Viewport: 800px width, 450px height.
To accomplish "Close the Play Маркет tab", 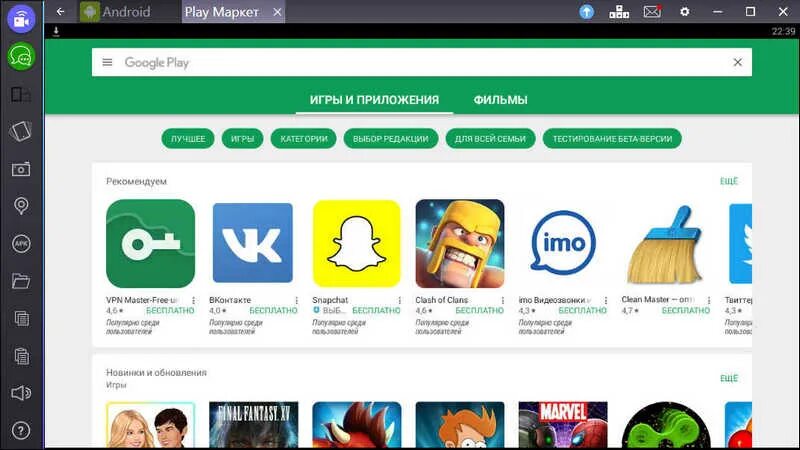I will tap(277, 12).
